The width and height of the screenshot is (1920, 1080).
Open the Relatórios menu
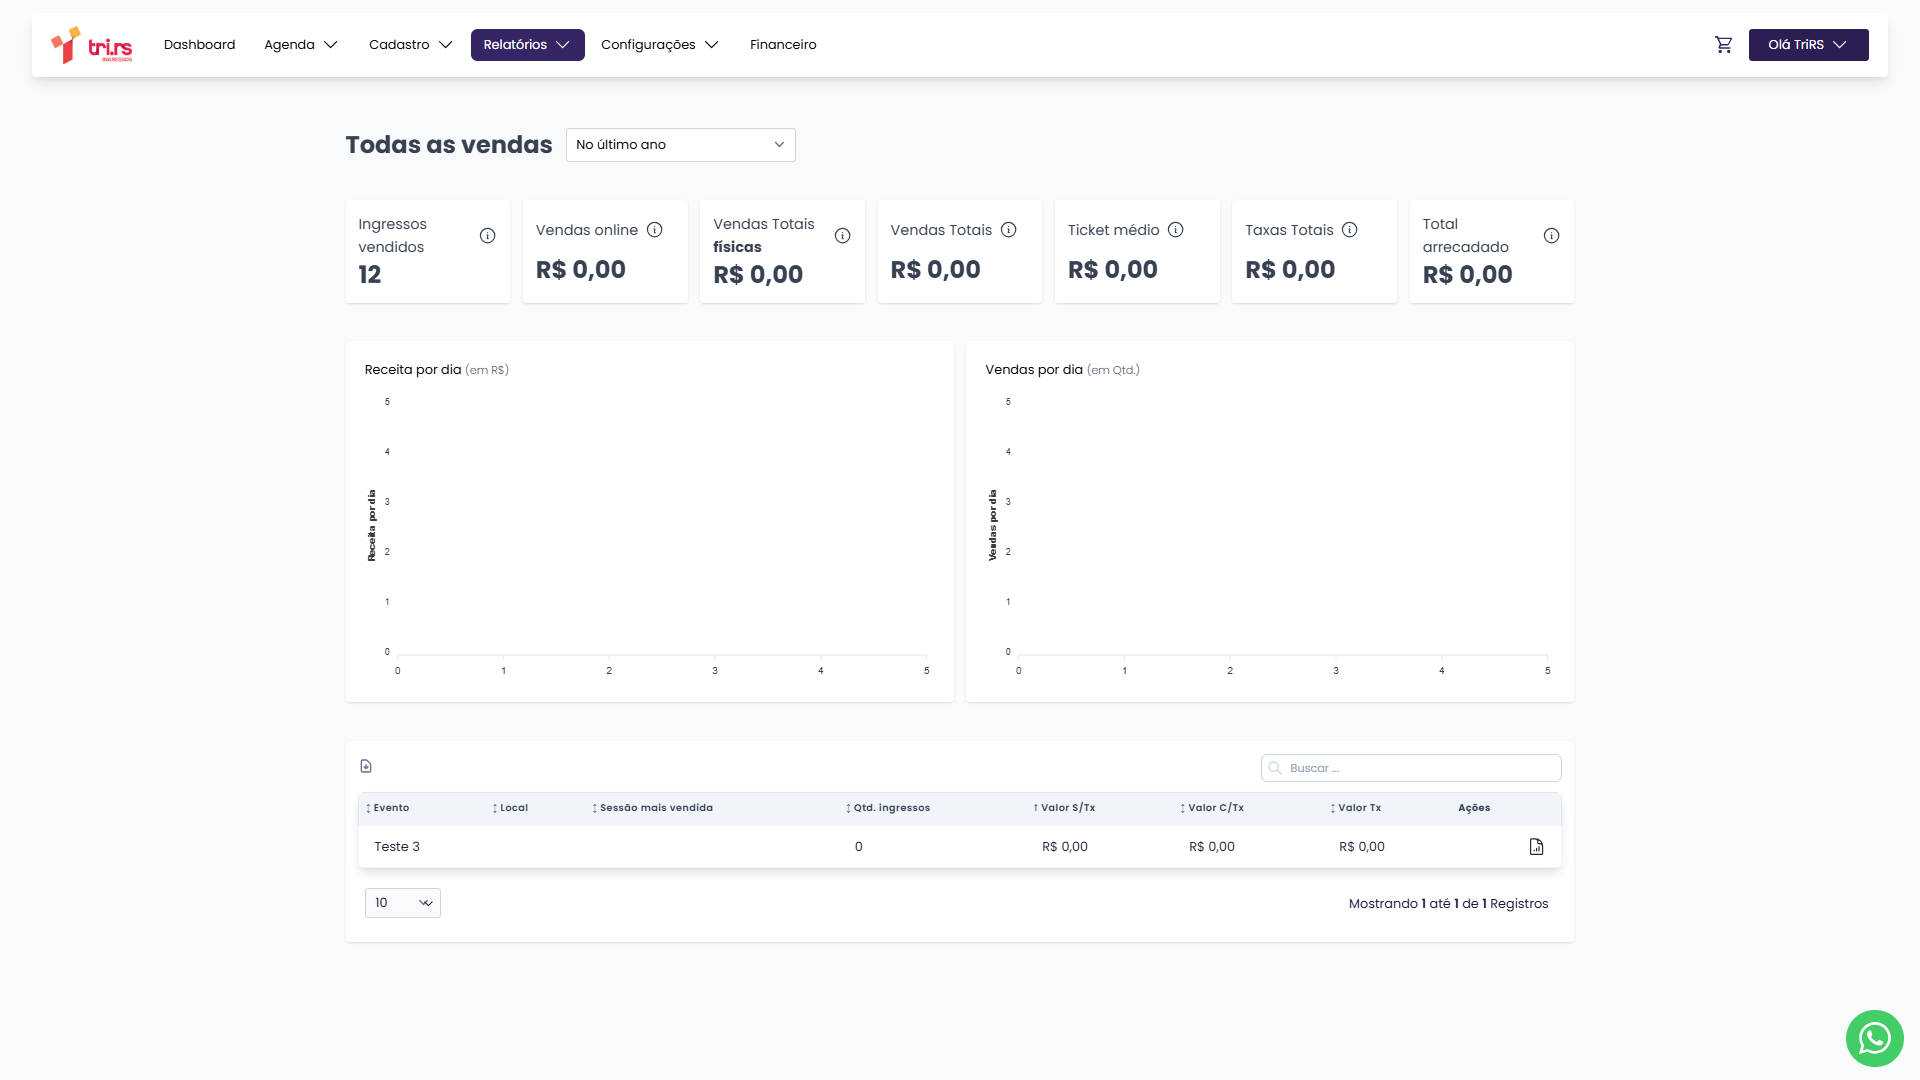527,45
